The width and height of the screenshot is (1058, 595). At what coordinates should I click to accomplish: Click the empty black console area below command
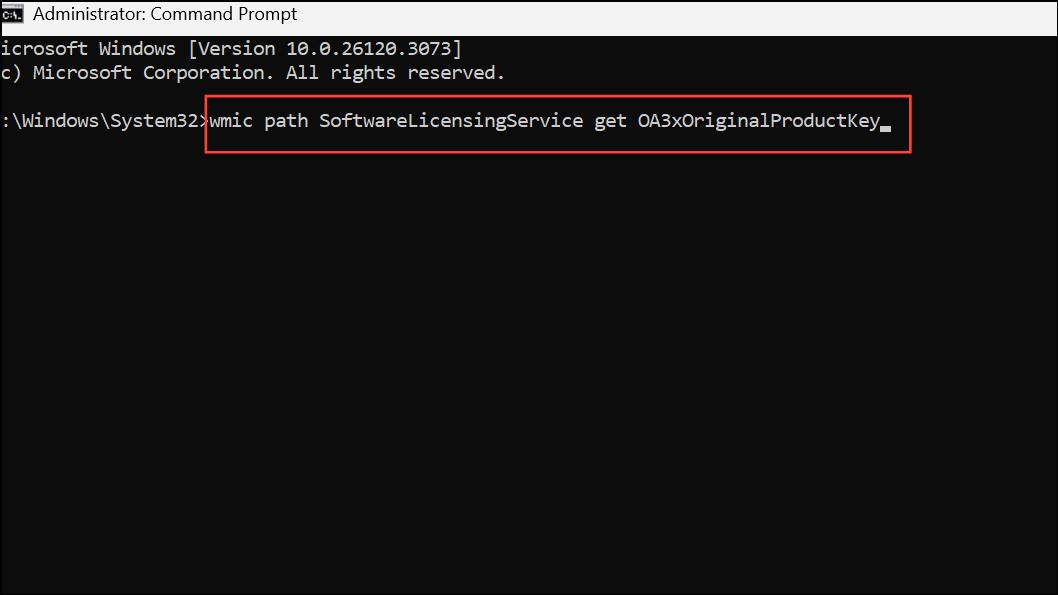(x=500, y=380)
